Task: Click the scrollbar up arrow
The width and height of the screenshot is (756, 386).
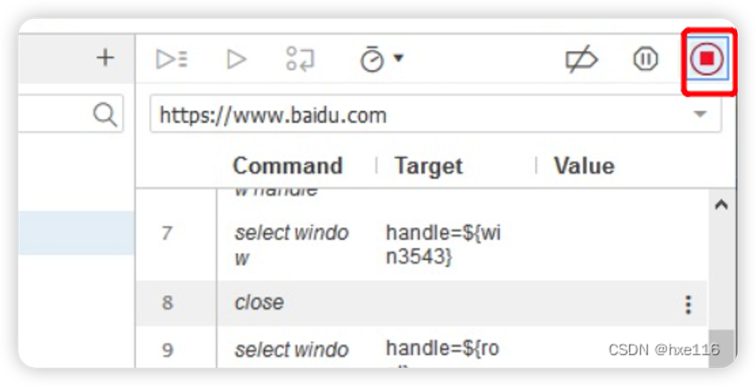Action: point(721,205)
